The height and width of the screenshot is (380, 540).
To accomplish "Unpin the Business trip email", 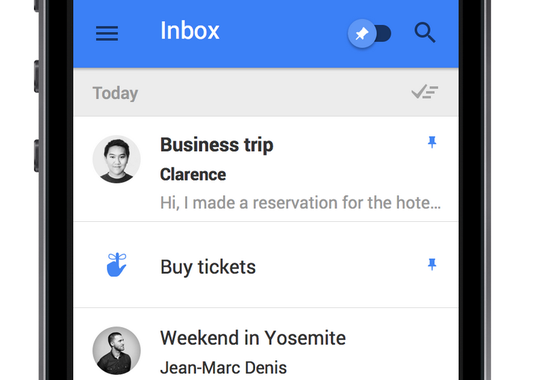I will coord(432,142).
